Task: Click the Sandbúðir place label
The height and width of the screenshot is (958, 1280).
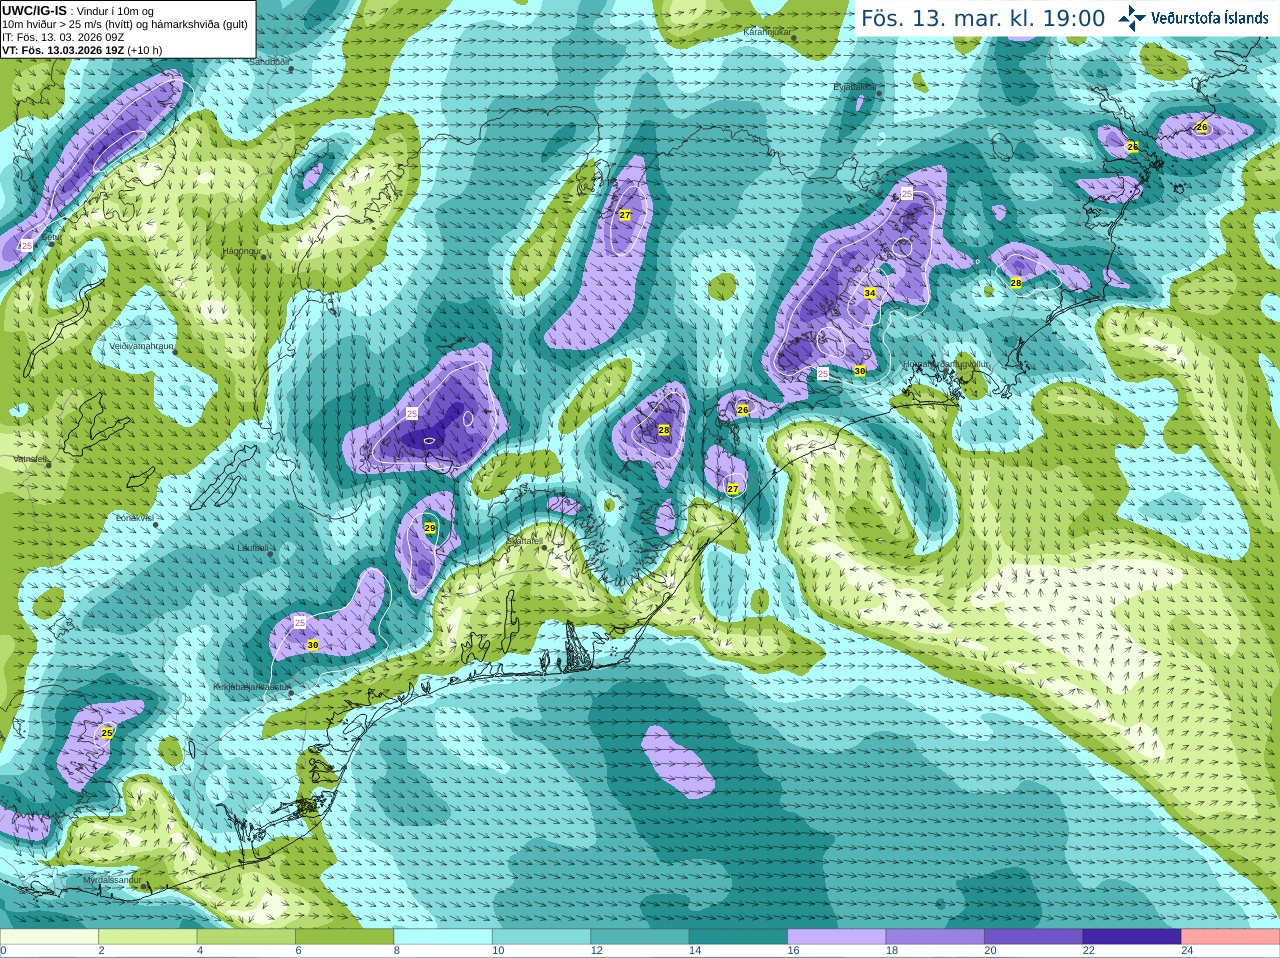Action: [x=268, y=62]
